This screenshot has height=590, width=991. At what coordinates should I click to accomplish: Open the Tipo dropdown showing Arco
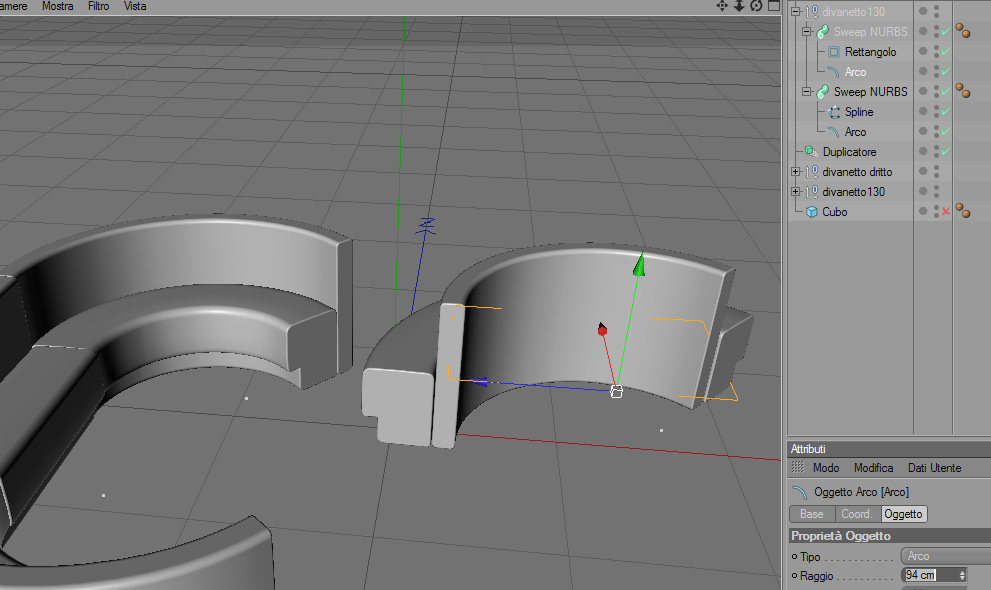945,556
